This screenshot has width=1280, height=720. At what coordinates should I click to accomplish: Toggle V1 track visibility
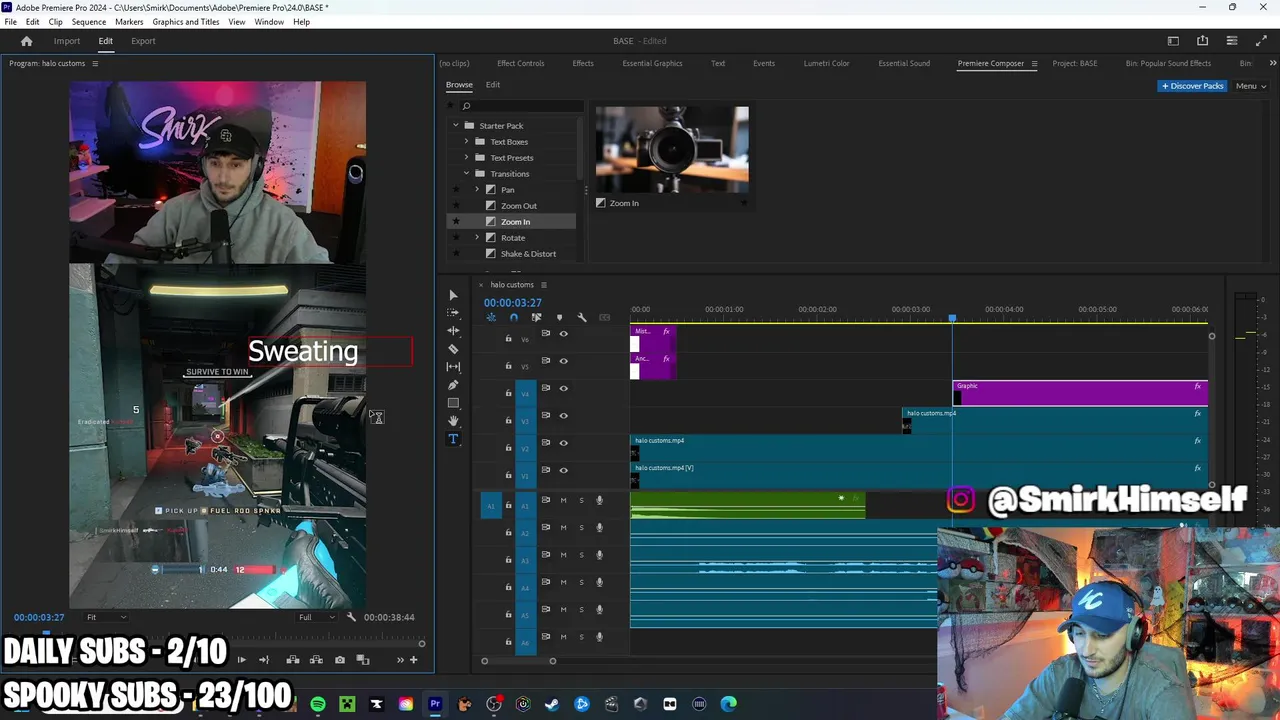(x=563, y=470)
